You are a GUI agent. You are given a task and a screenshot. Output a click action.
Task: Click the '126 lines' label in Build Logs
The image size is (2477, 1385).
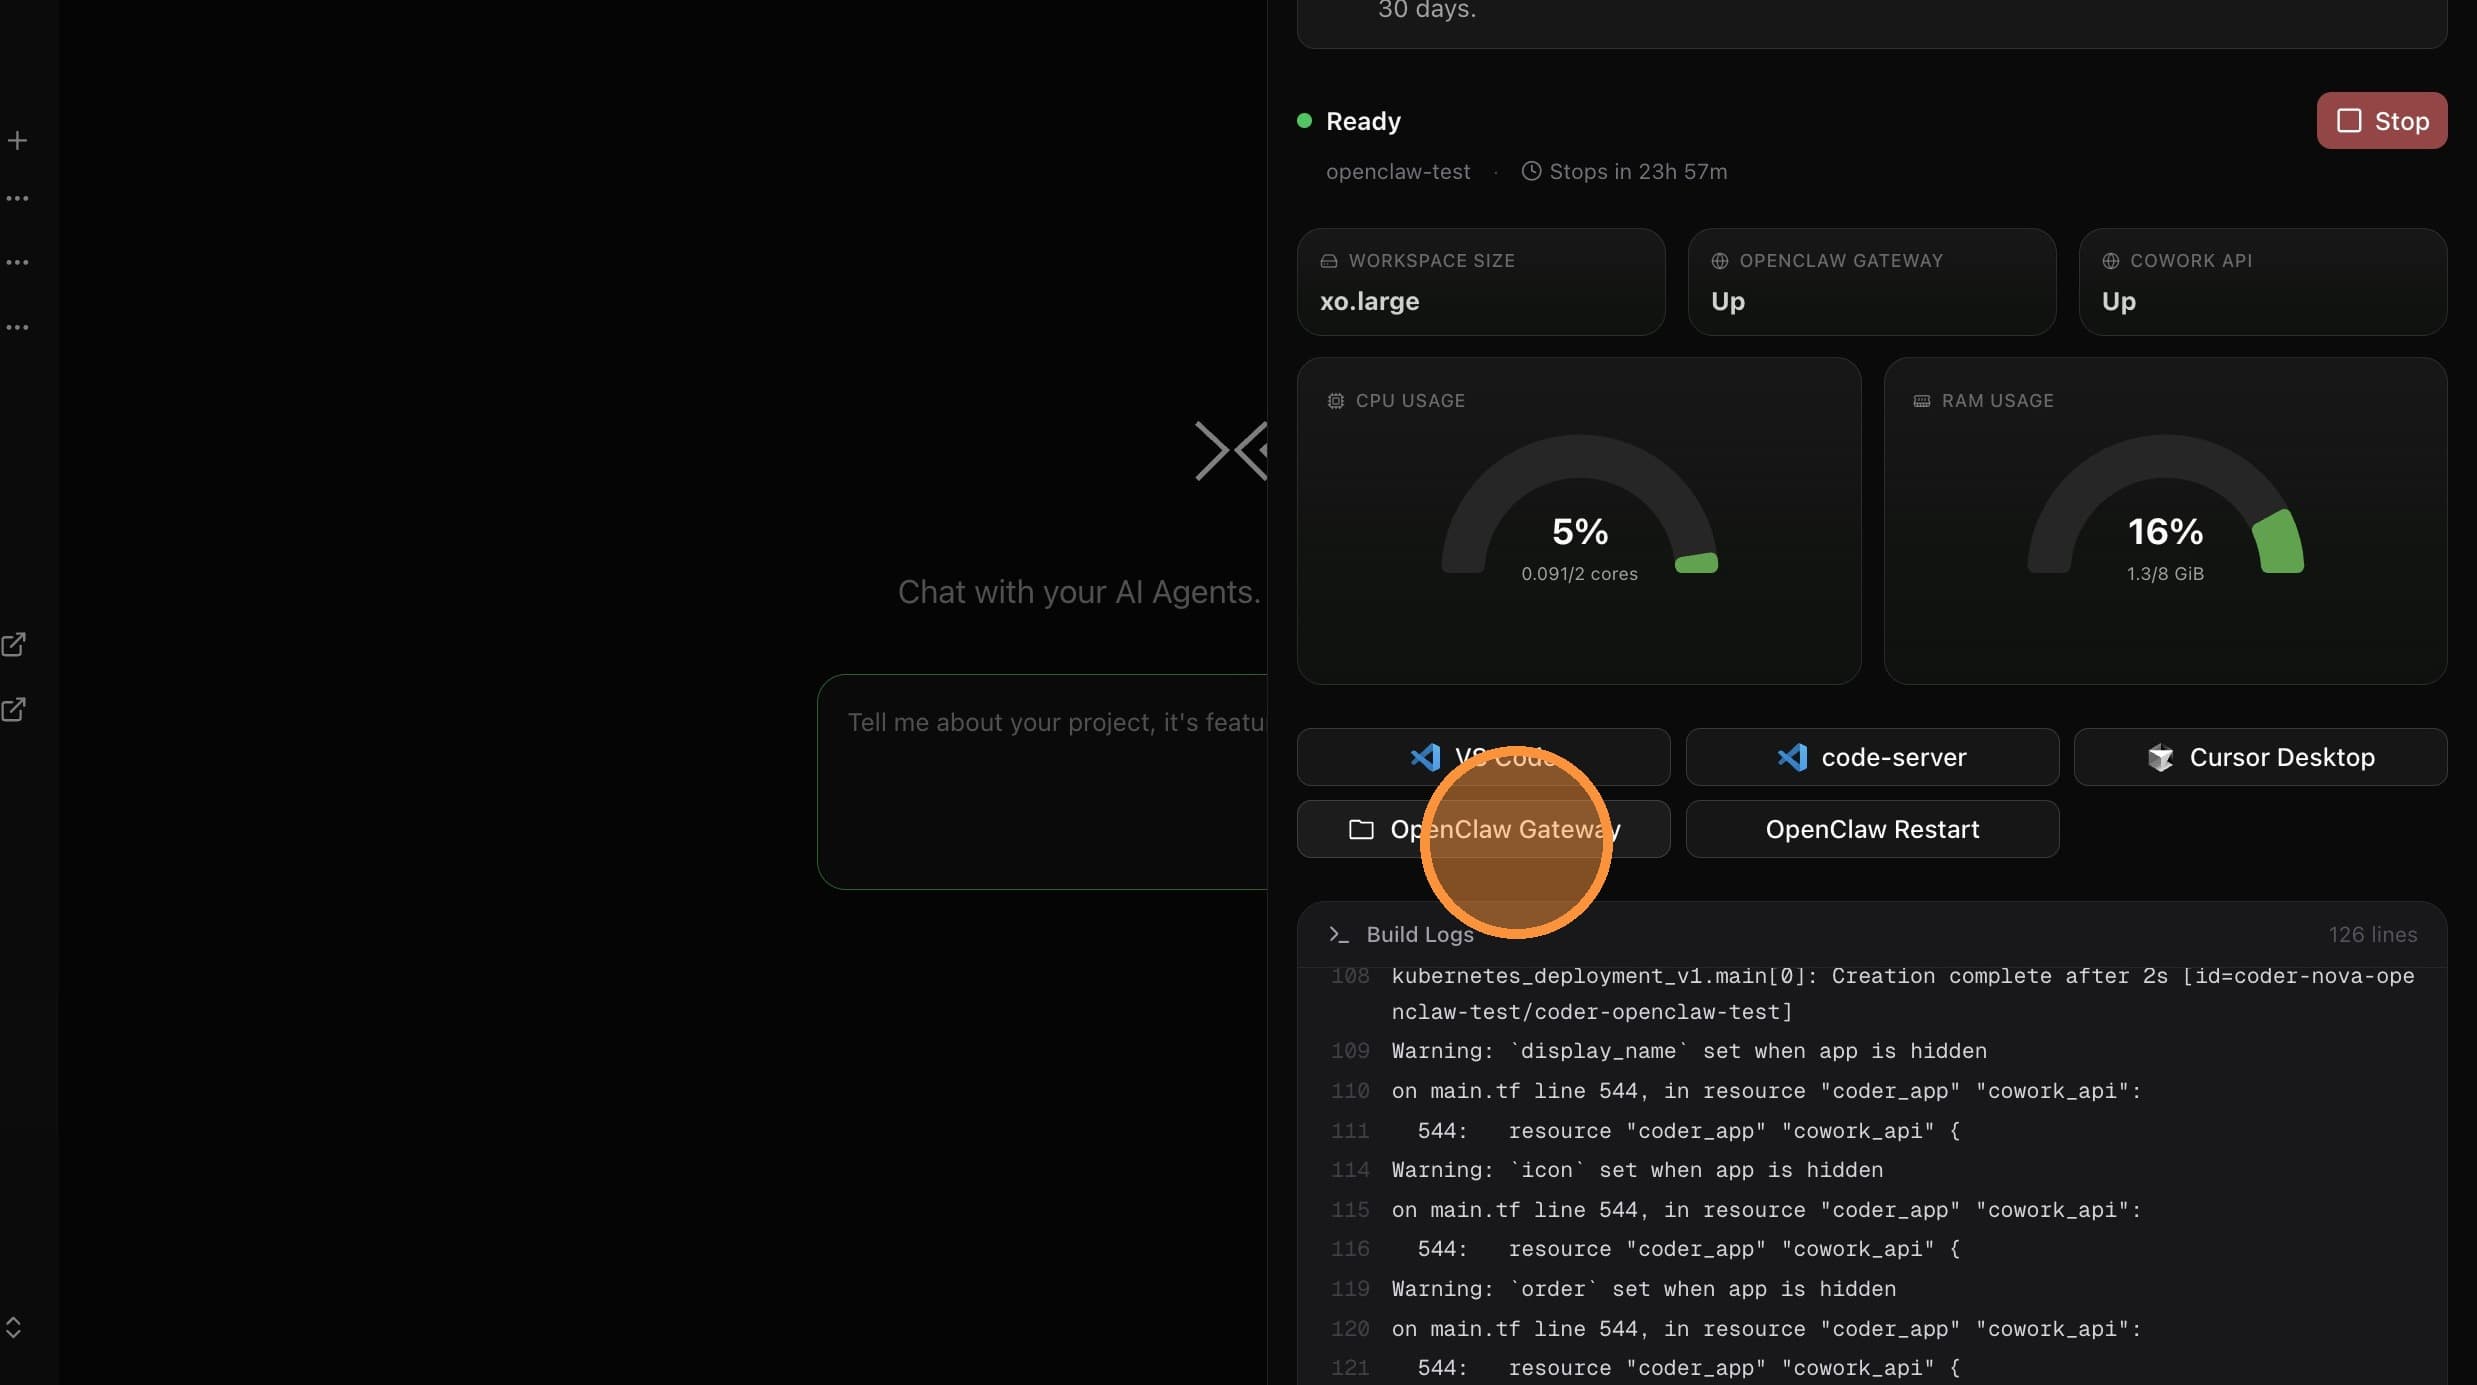click(2372, 934)
